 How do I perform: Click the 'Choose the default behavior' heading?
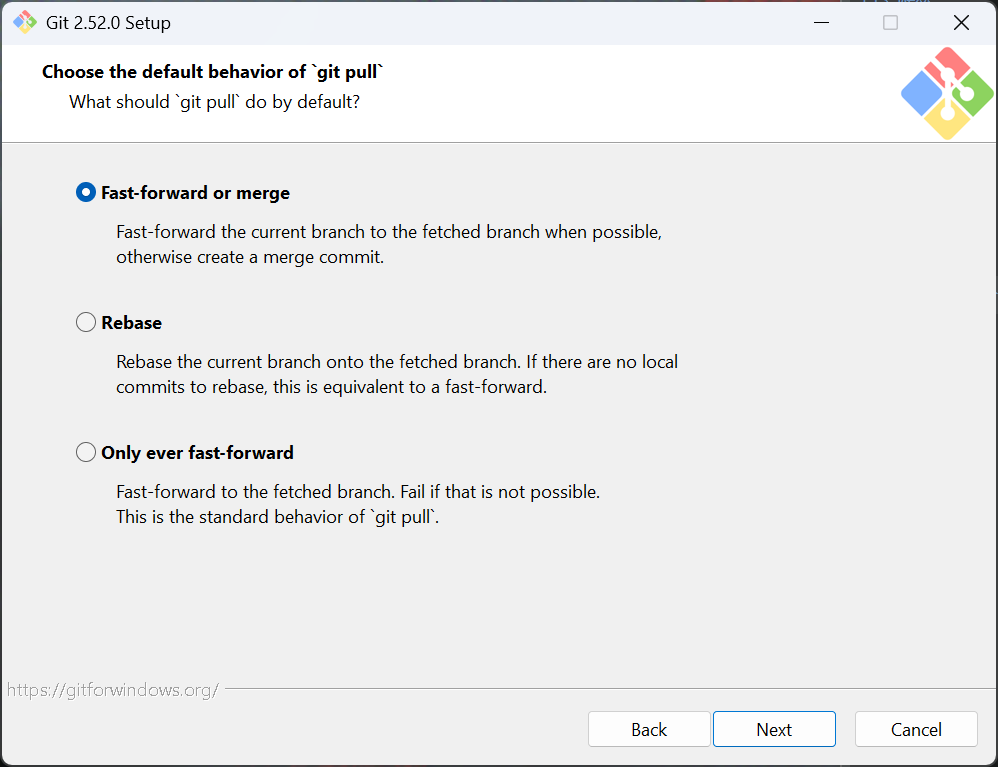pos(213,72)
